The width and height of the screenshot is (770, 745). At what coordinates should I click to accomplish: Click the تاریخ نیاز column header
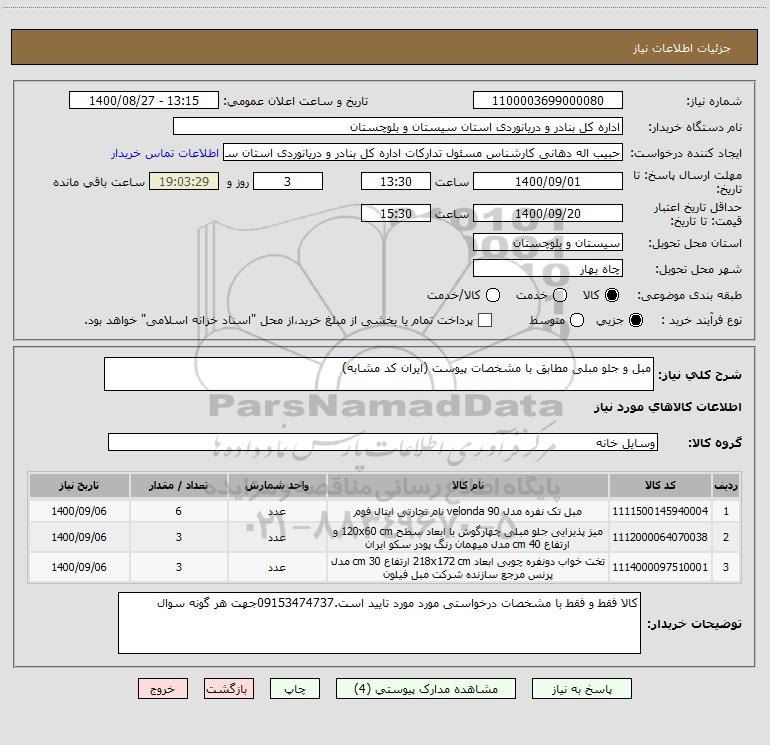coord(79,485)
